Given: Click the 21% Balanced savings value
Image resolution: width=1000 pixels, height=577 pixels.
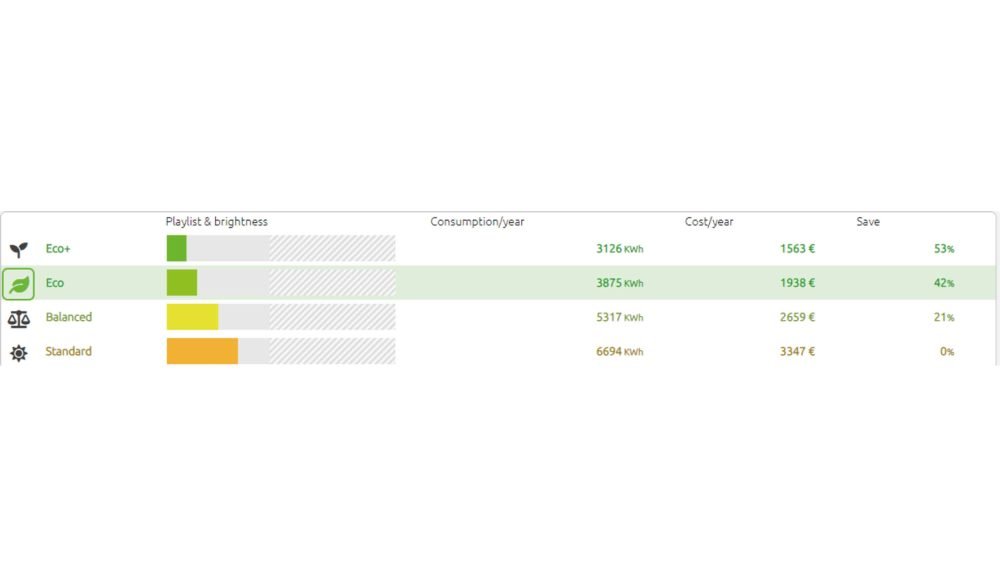Looking at the screenshot, I should click(943, 317).
